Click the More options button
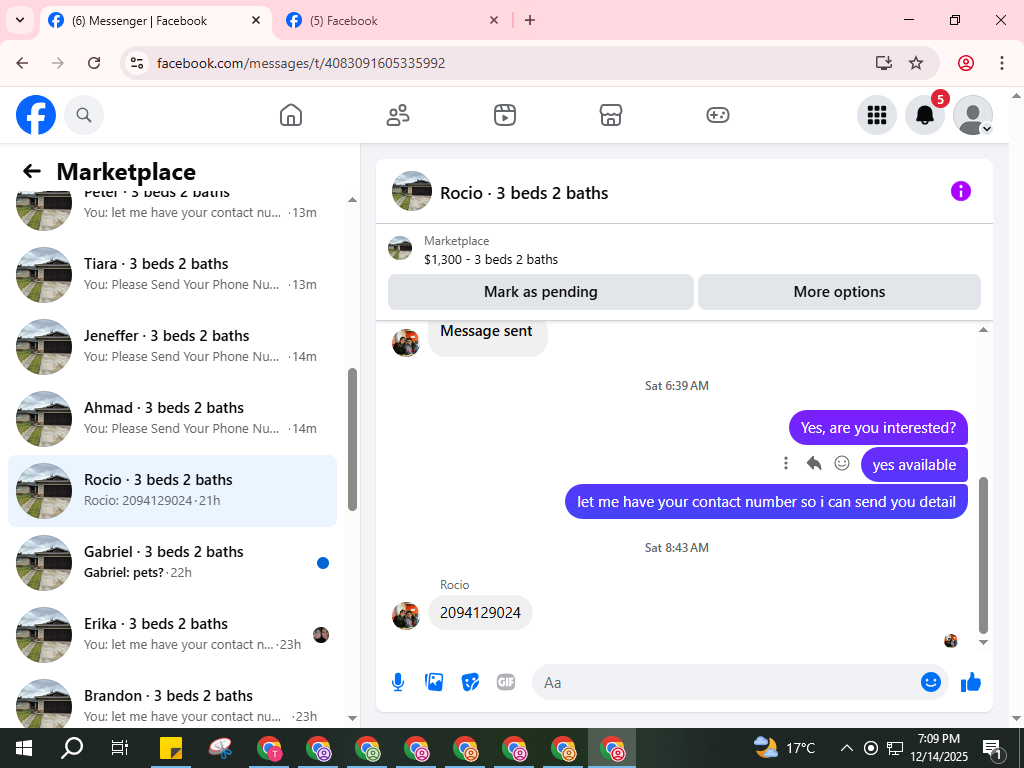The height and width of the screenshot is (768, 1024). point(839,292)
